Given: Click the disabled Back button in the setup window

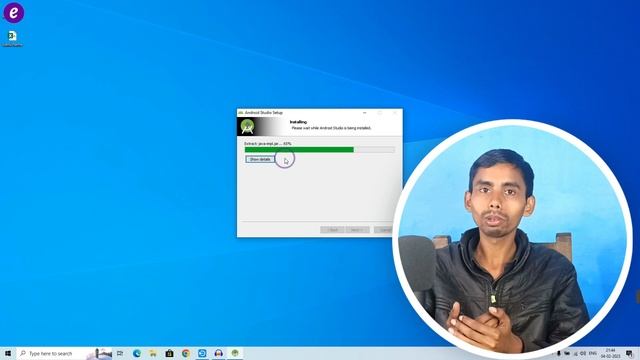Looking at the screenshot, I should pos(332,230).
